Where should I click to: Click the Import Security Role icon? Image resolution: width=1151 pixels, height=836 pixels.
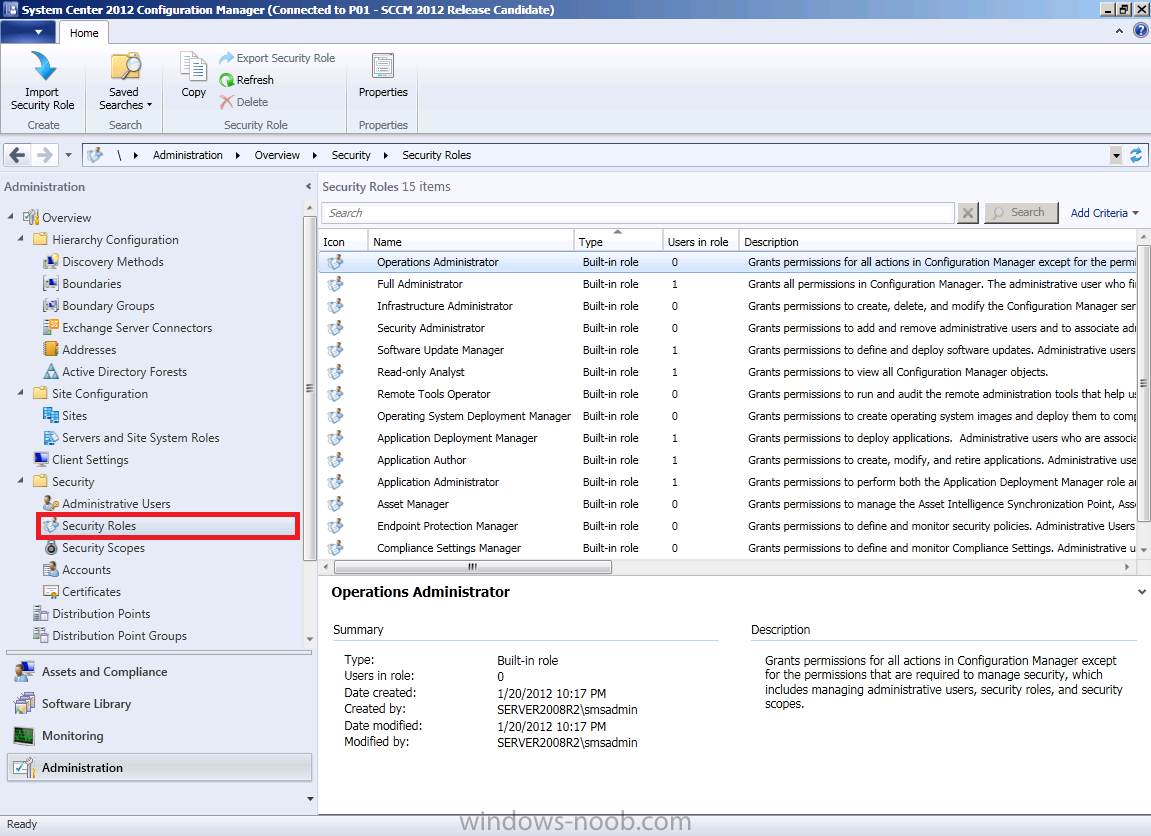click(x=43, y=67)
